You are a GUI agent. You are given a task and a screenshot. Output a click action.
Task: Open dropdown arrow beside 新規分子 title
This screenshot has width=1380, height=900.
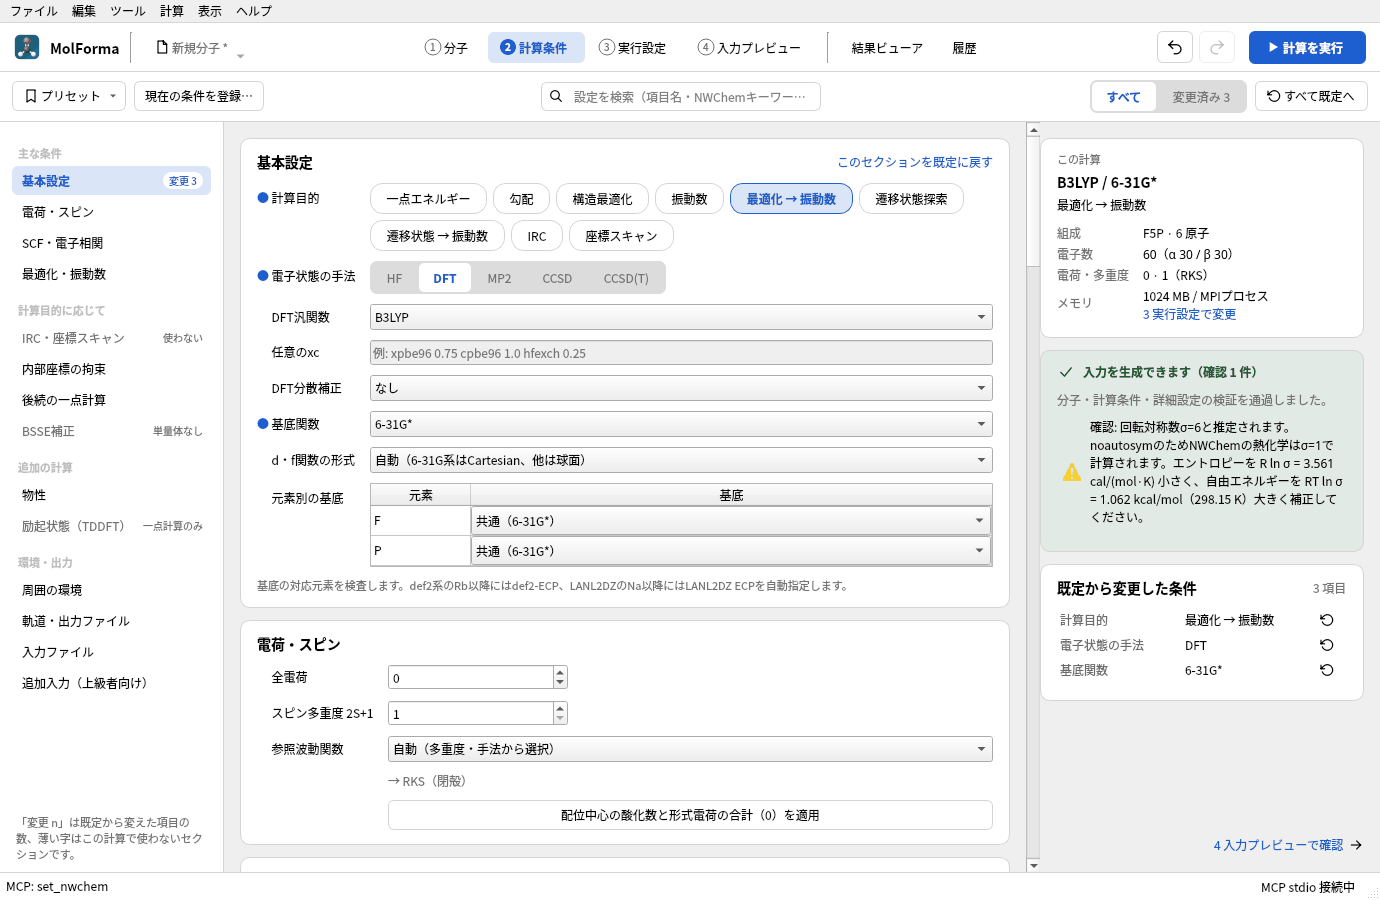240,56
